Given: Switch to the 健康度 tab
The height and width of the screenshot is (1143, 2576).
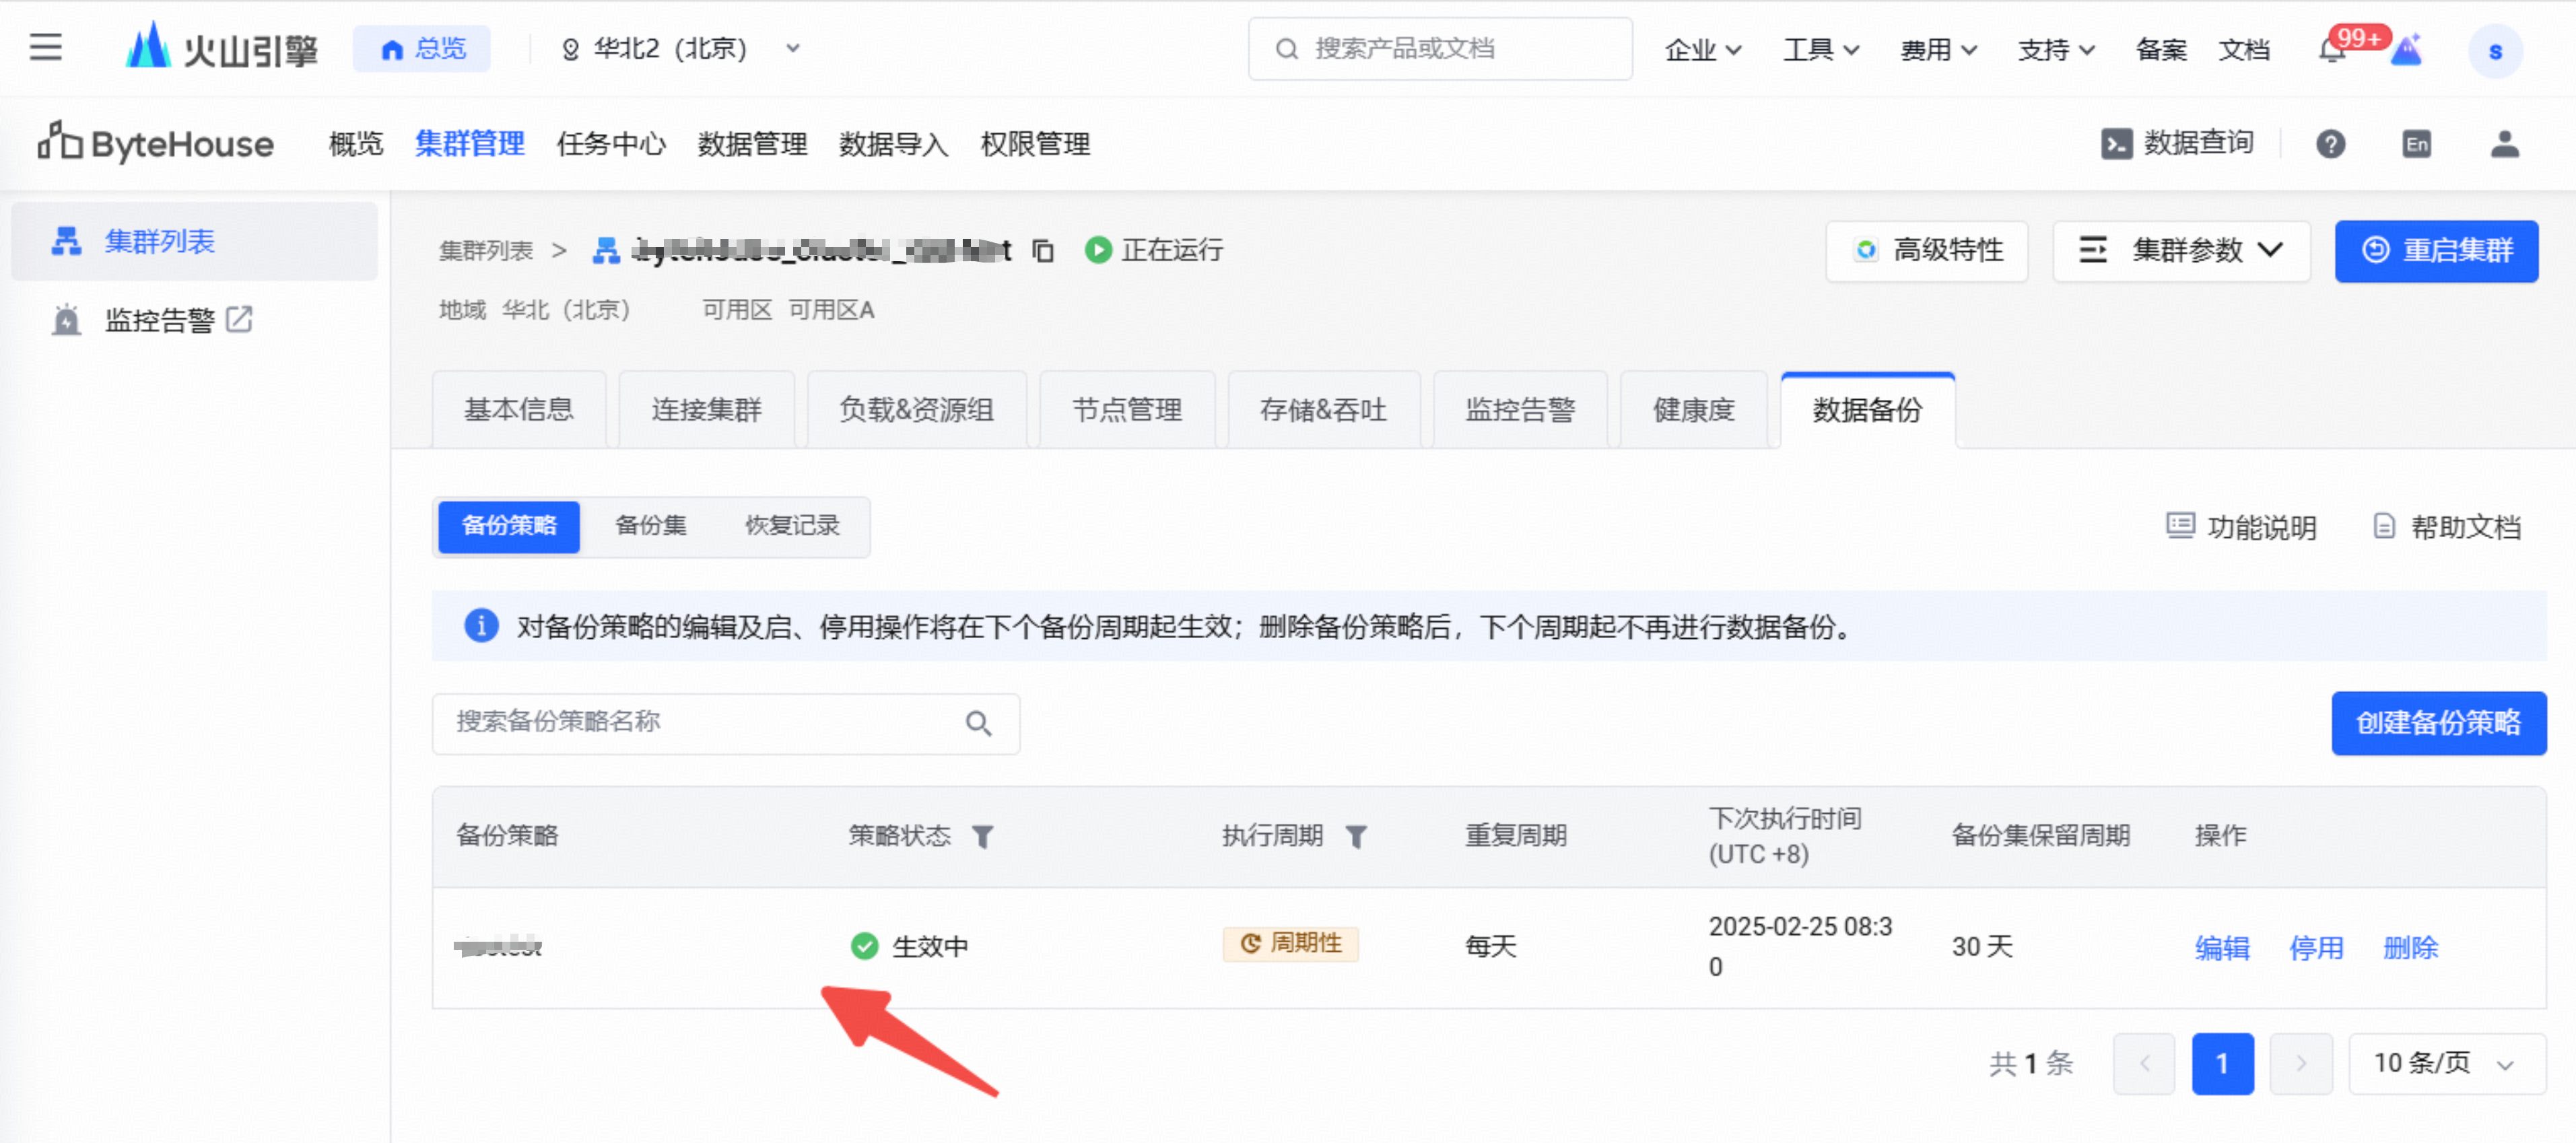Looking at the screenshot, I should (x=1693, y=409).
